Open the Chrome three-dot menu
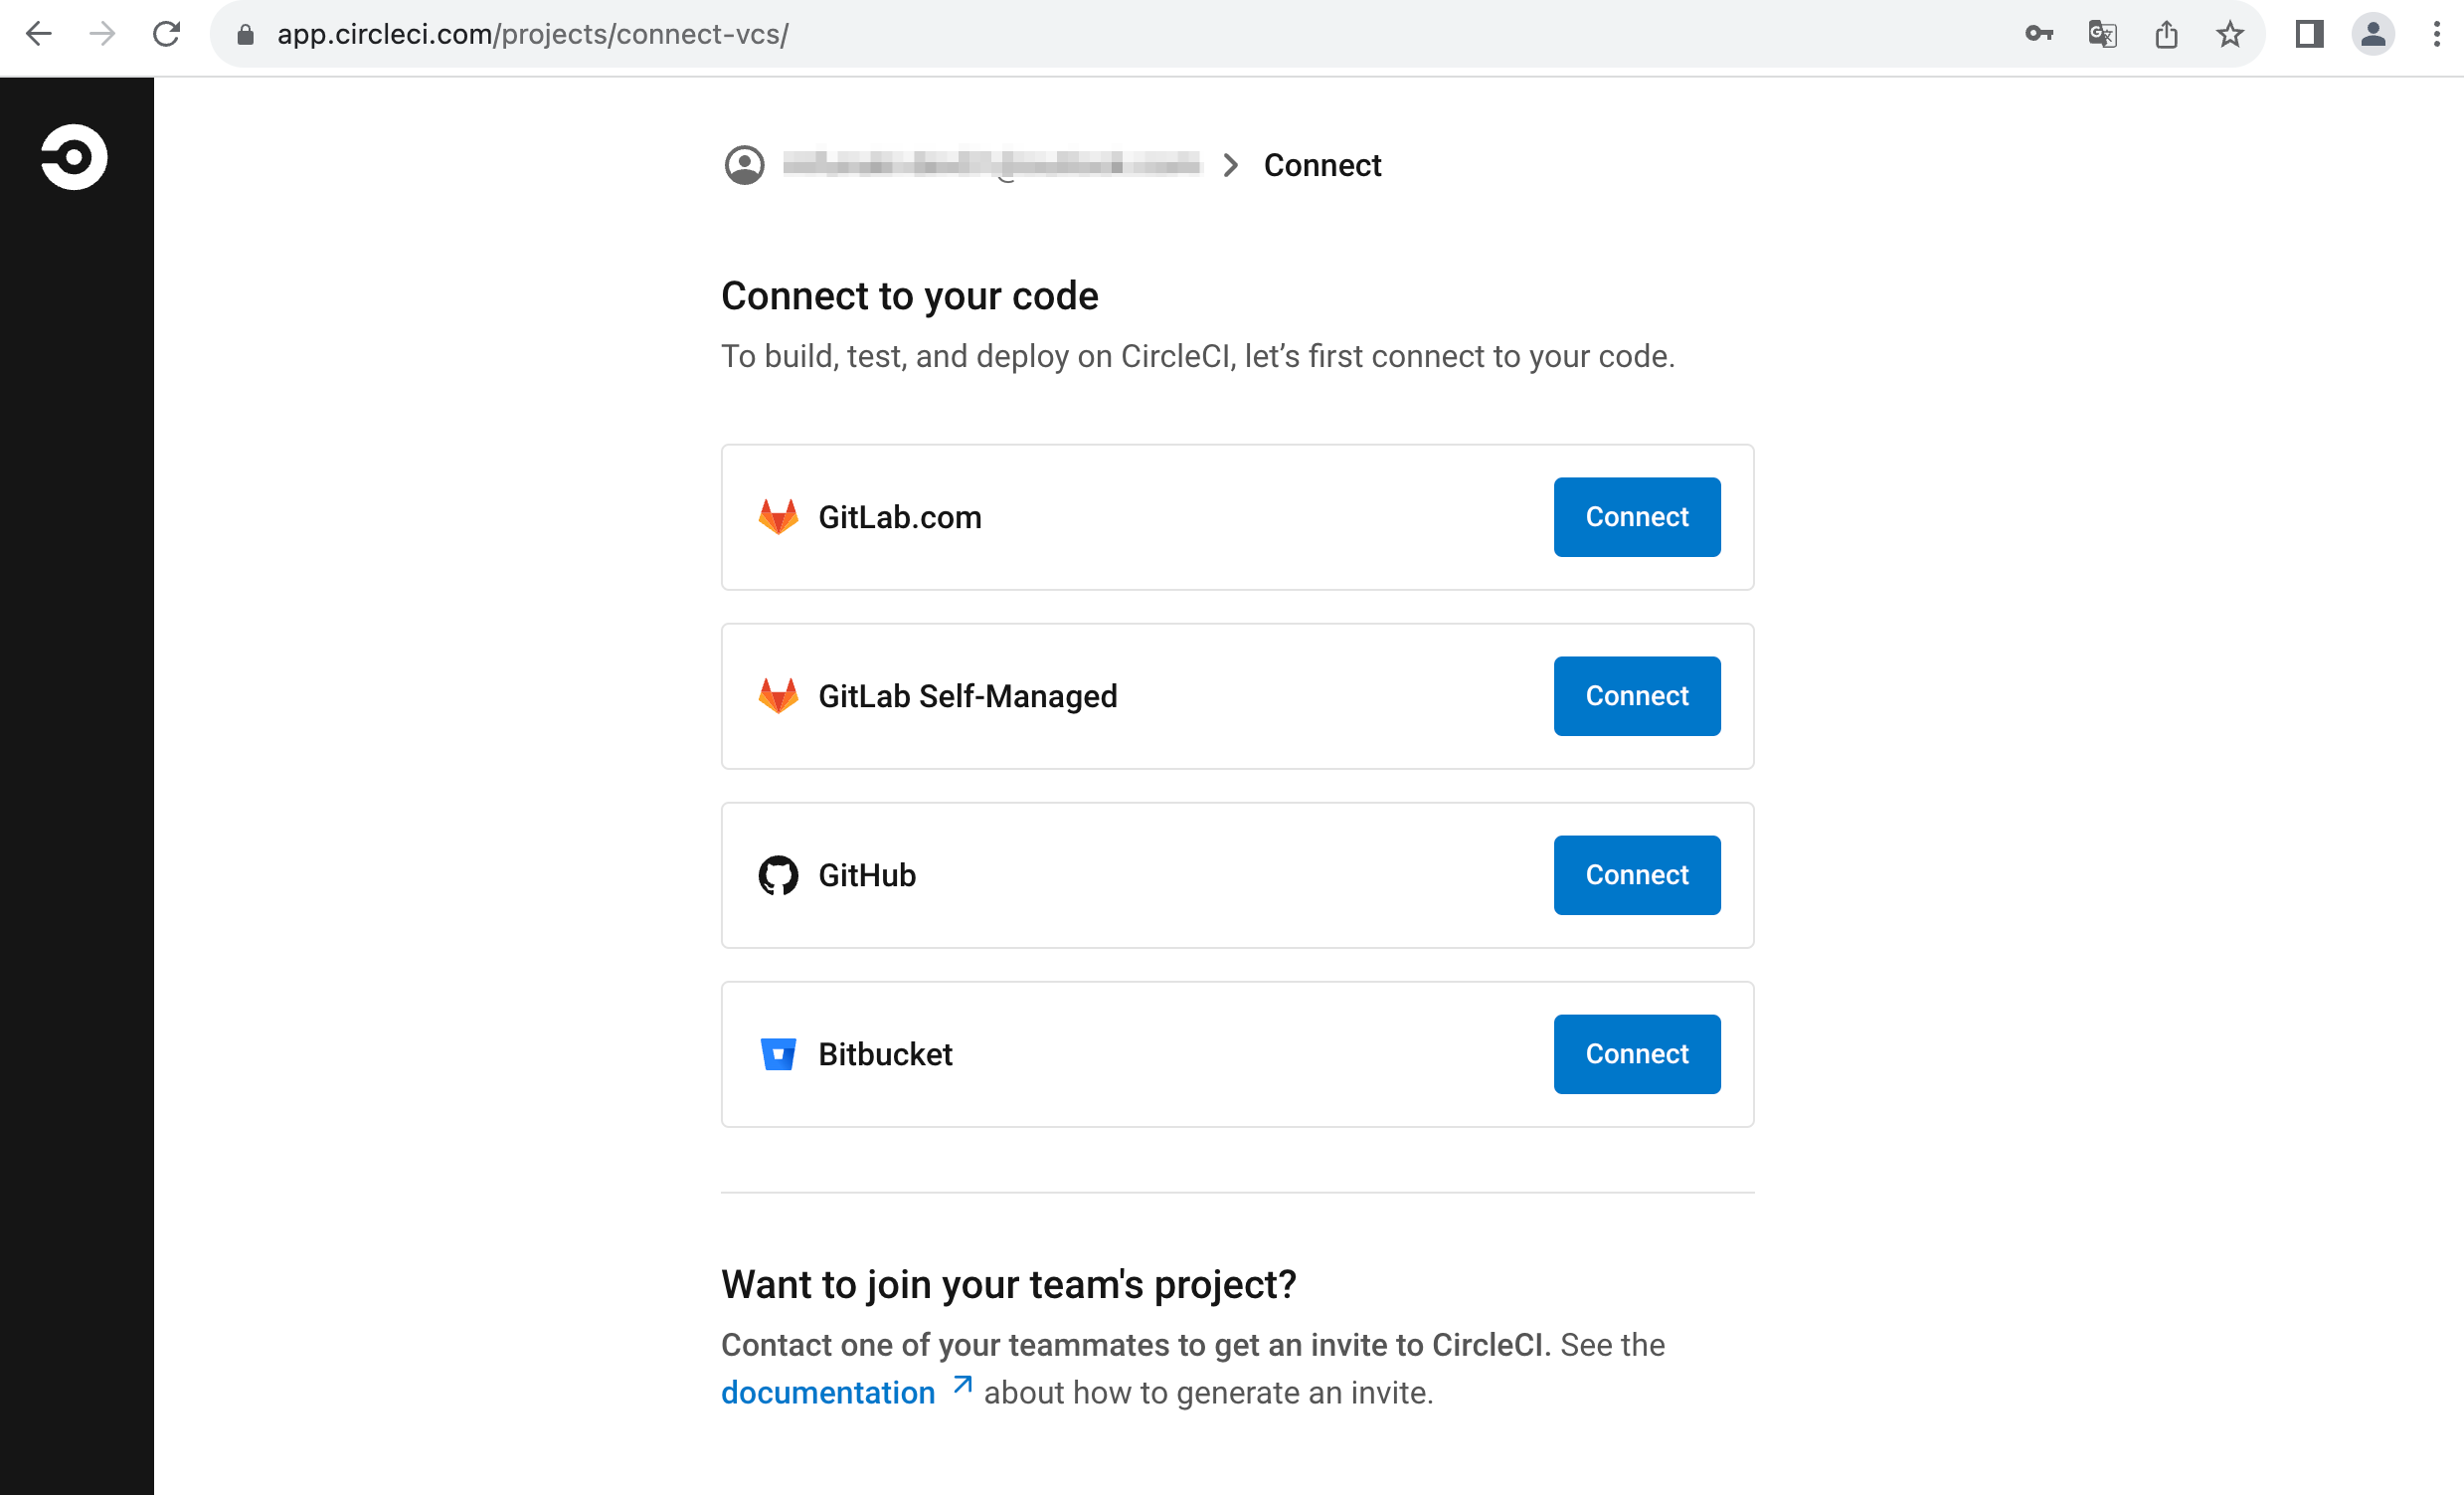Image resolution: width=2464 pixels, height=1495 pixels. coord(2438,33)
